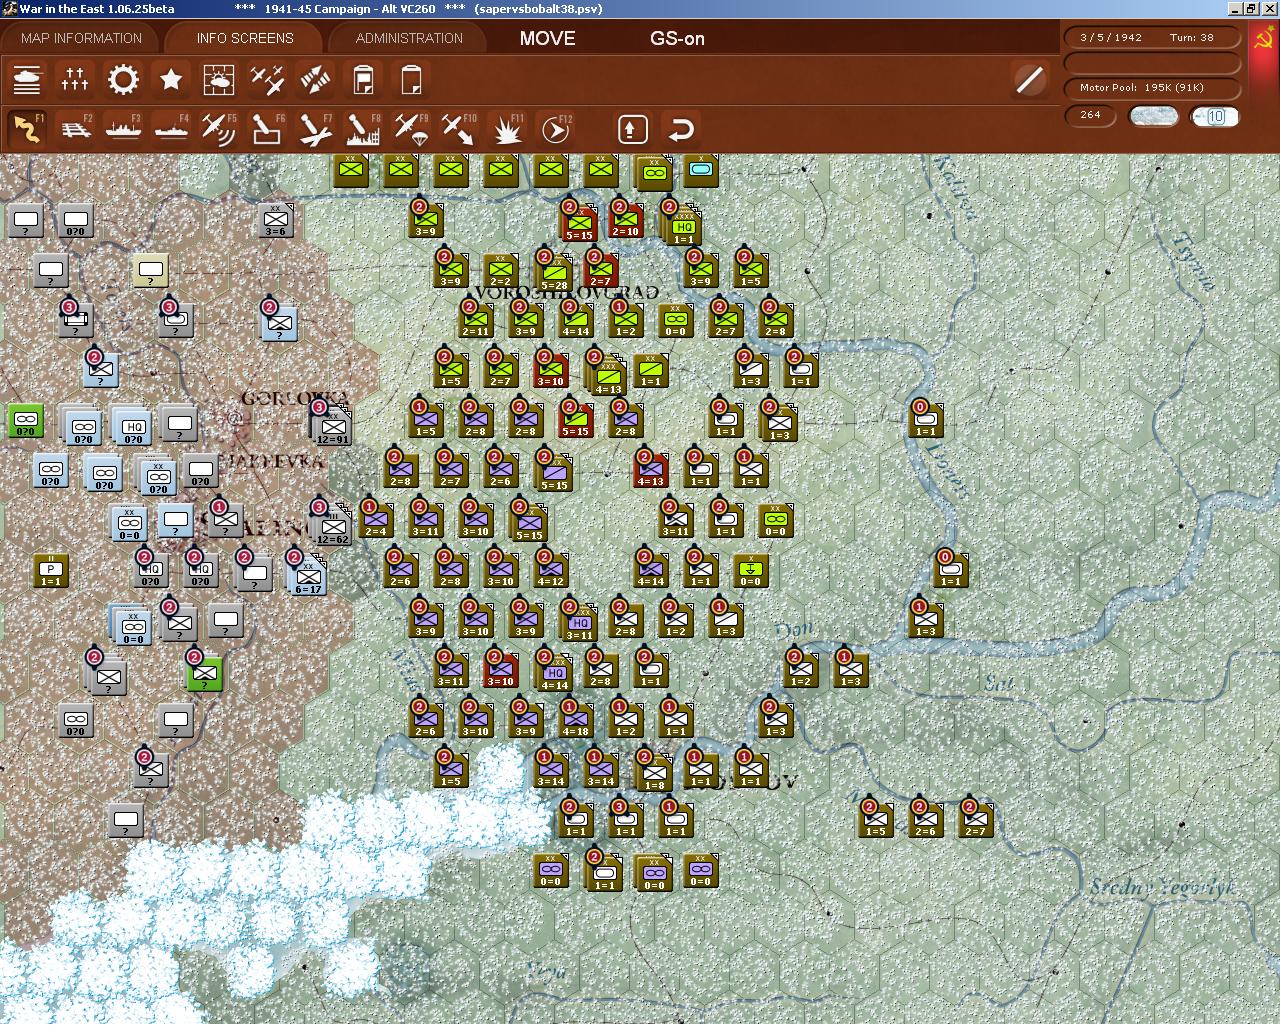Viewport: 1280px width, 1036px height.
Task: Switch to the INFO SCREENS tab
Action: point(245,38)
